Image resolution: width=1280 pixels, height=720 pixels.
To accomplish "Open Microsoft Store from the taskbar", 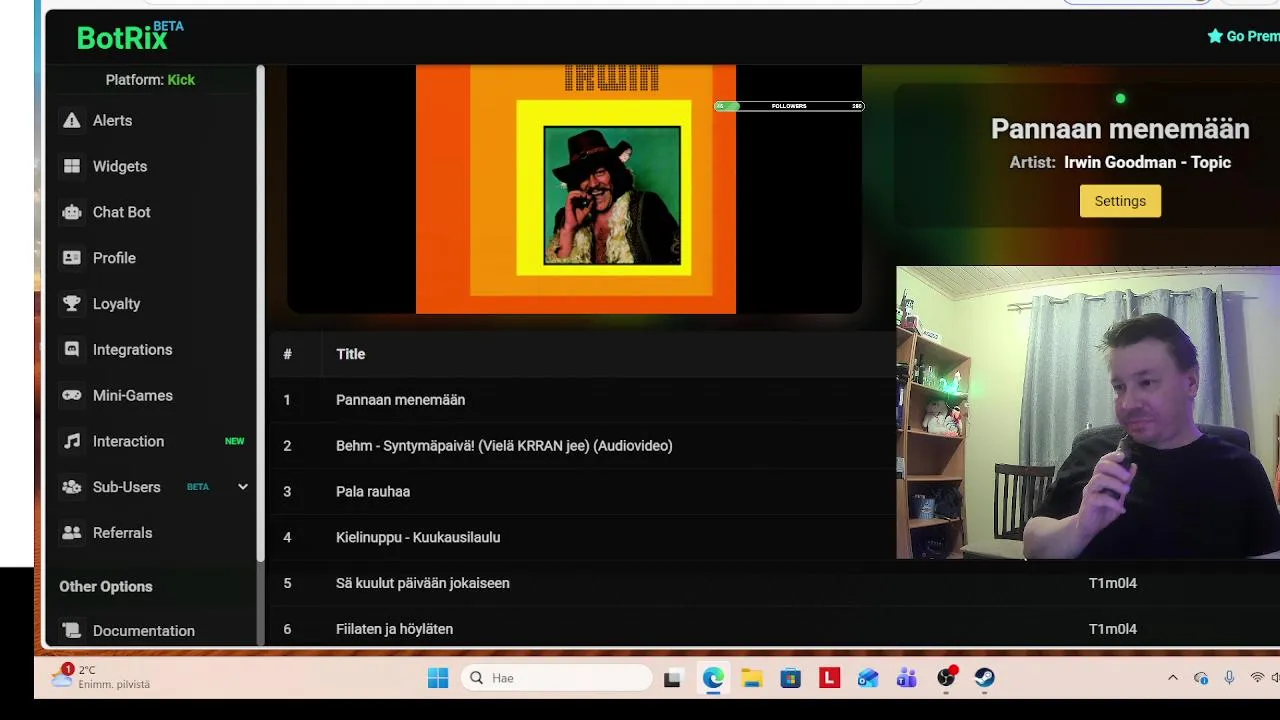I will point(791,678).
